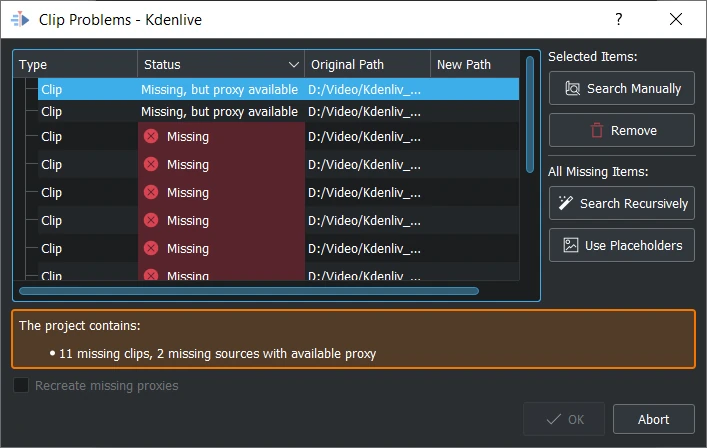
Task: Click the red error icon in first Missing row
Action: [x=151, y=136]
